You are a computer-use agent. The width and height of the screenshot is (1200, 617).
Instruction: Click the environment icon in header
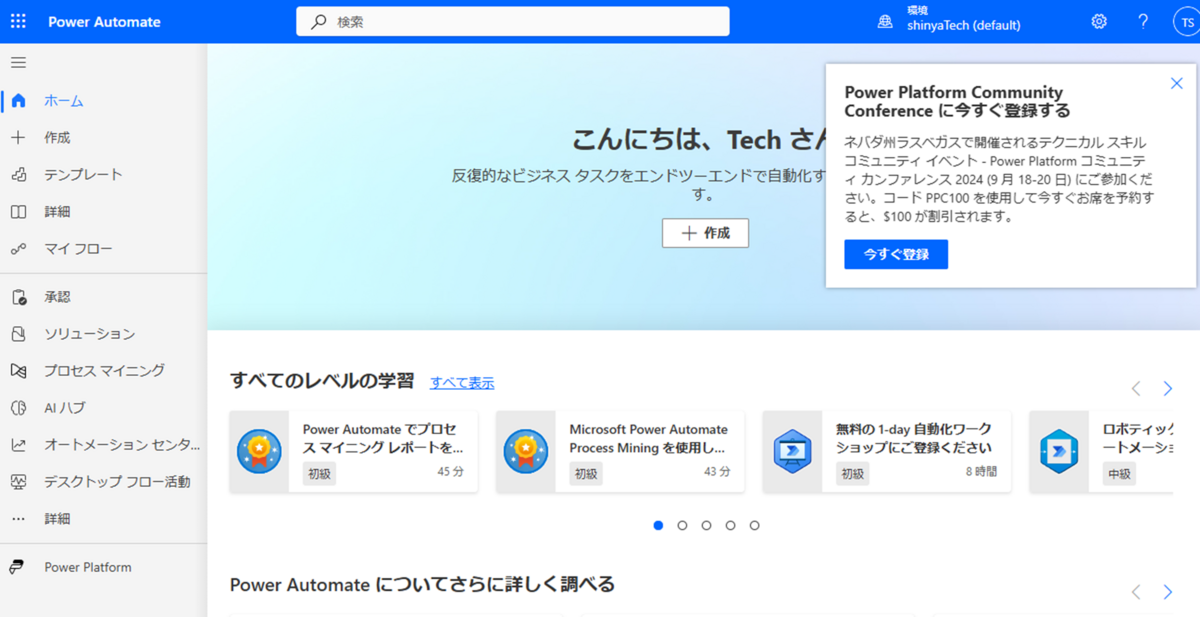pyautogui.click(x=885, y=21)
